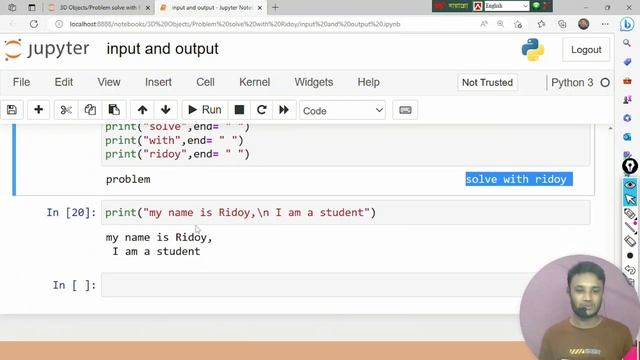Click the 'I am a student' output line
640x360 pixels.
(156, 251)
